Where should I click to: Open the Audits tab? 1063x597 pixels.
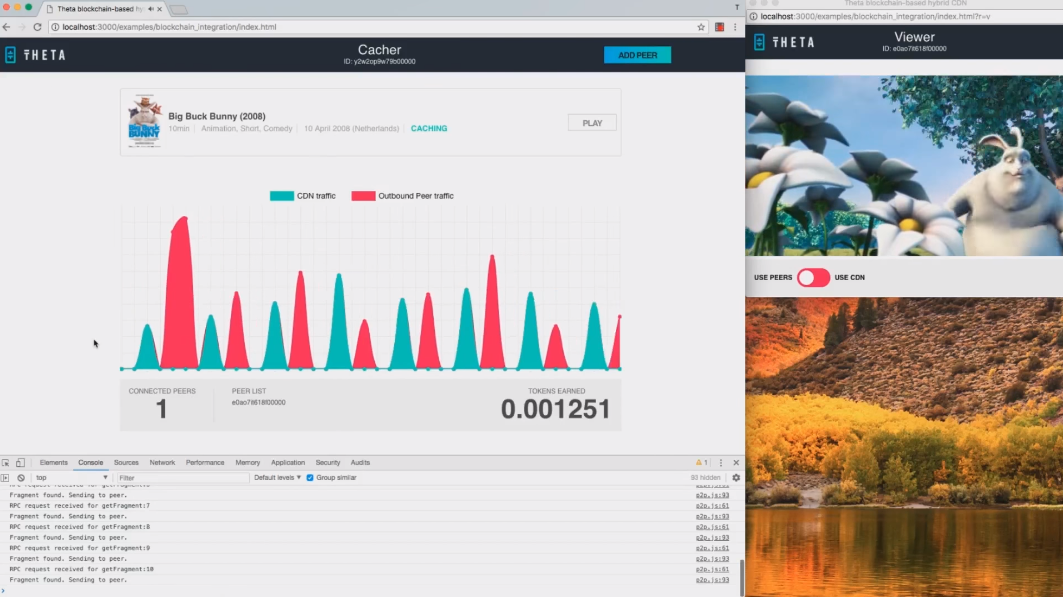(360, 463)
